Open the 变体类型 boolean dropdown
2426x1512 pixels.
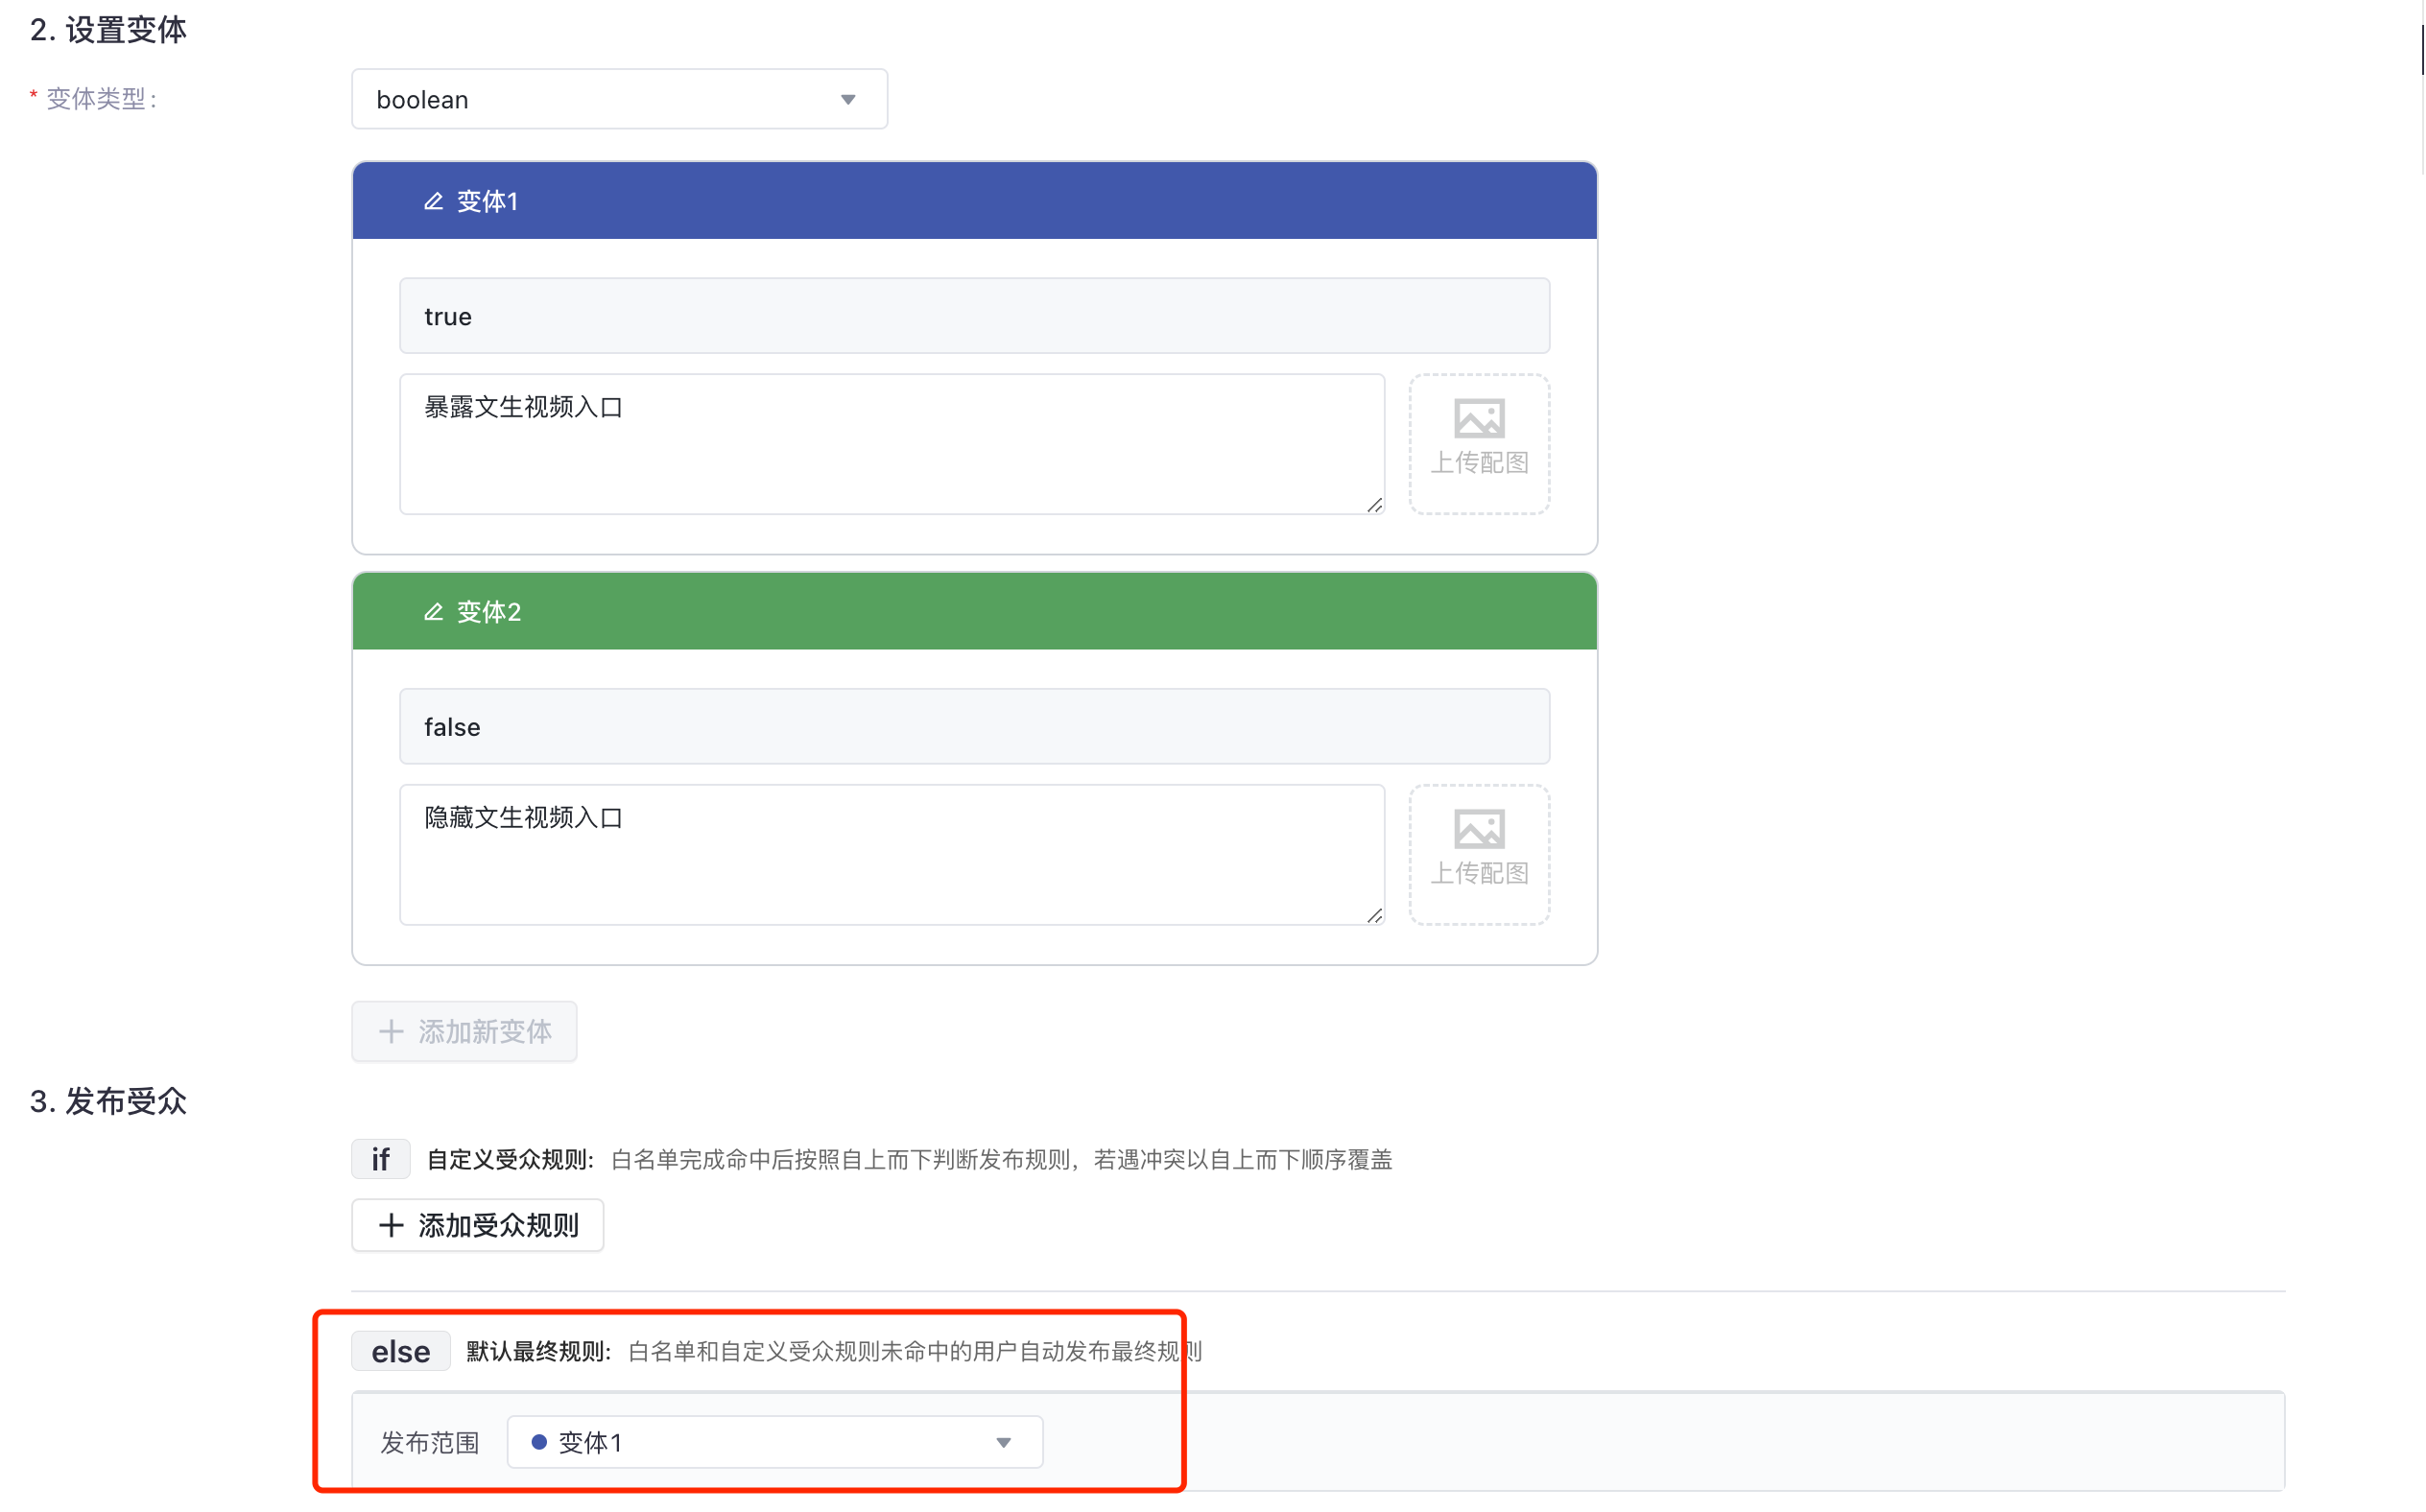619,99
